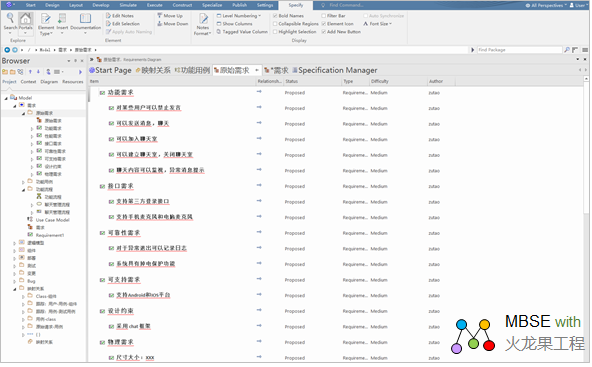This screenshot has height=367, width=592.
Task: Open the Search tool in Explore group
Action: click(x=10, y=22)
